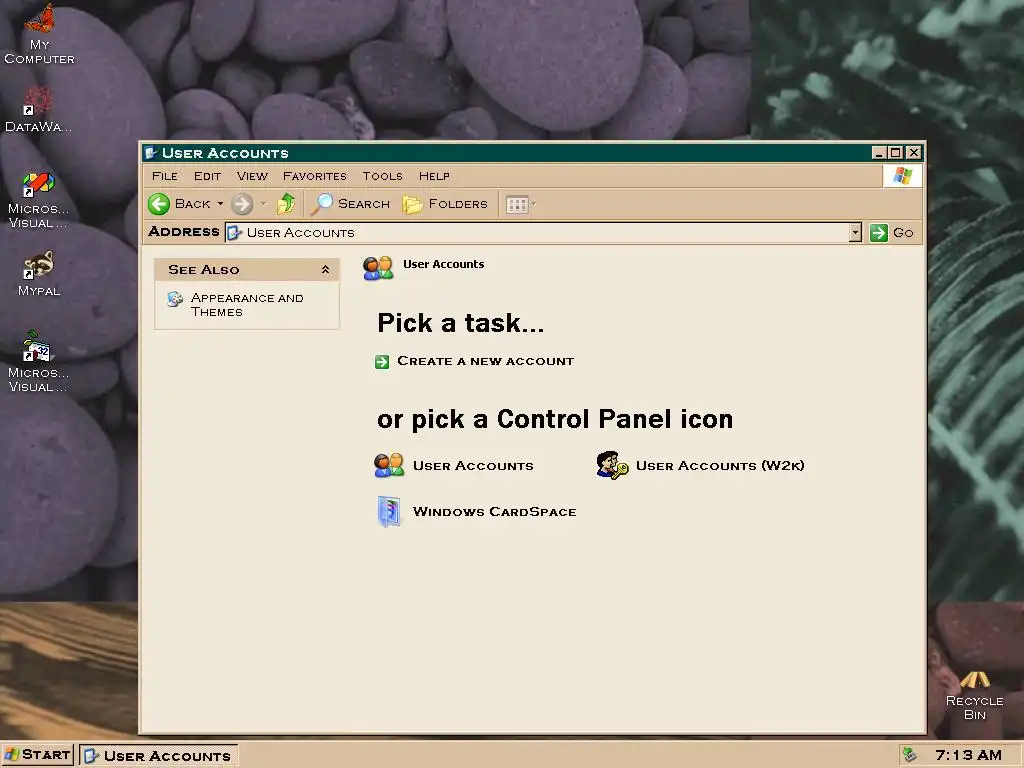Click the Start button
This screenshot has height=768, width=1024.
coord(38,755)
